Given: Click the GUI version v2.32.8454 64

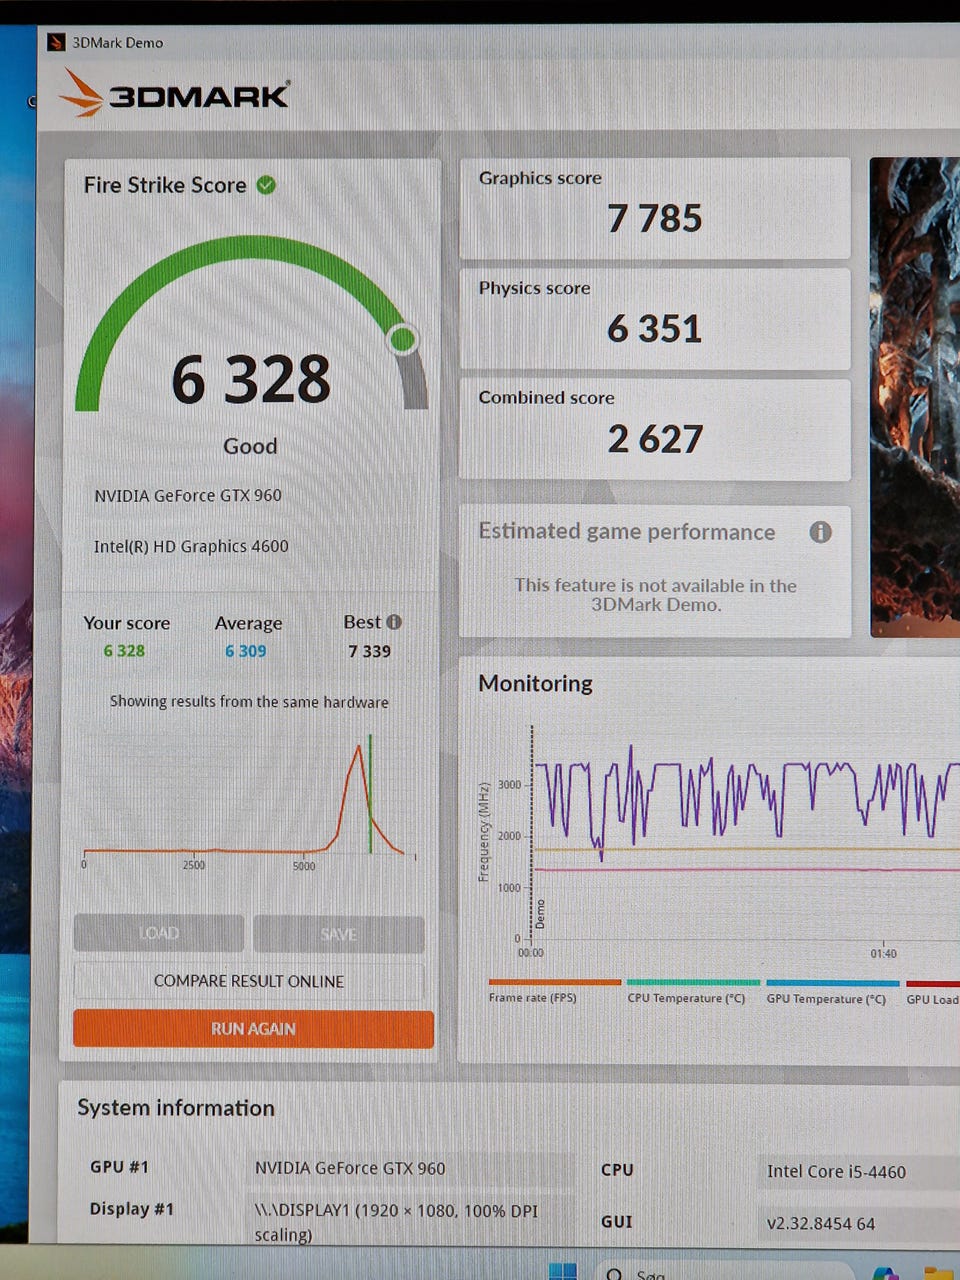Looking at the screenshot, I should coord(821,1223).
